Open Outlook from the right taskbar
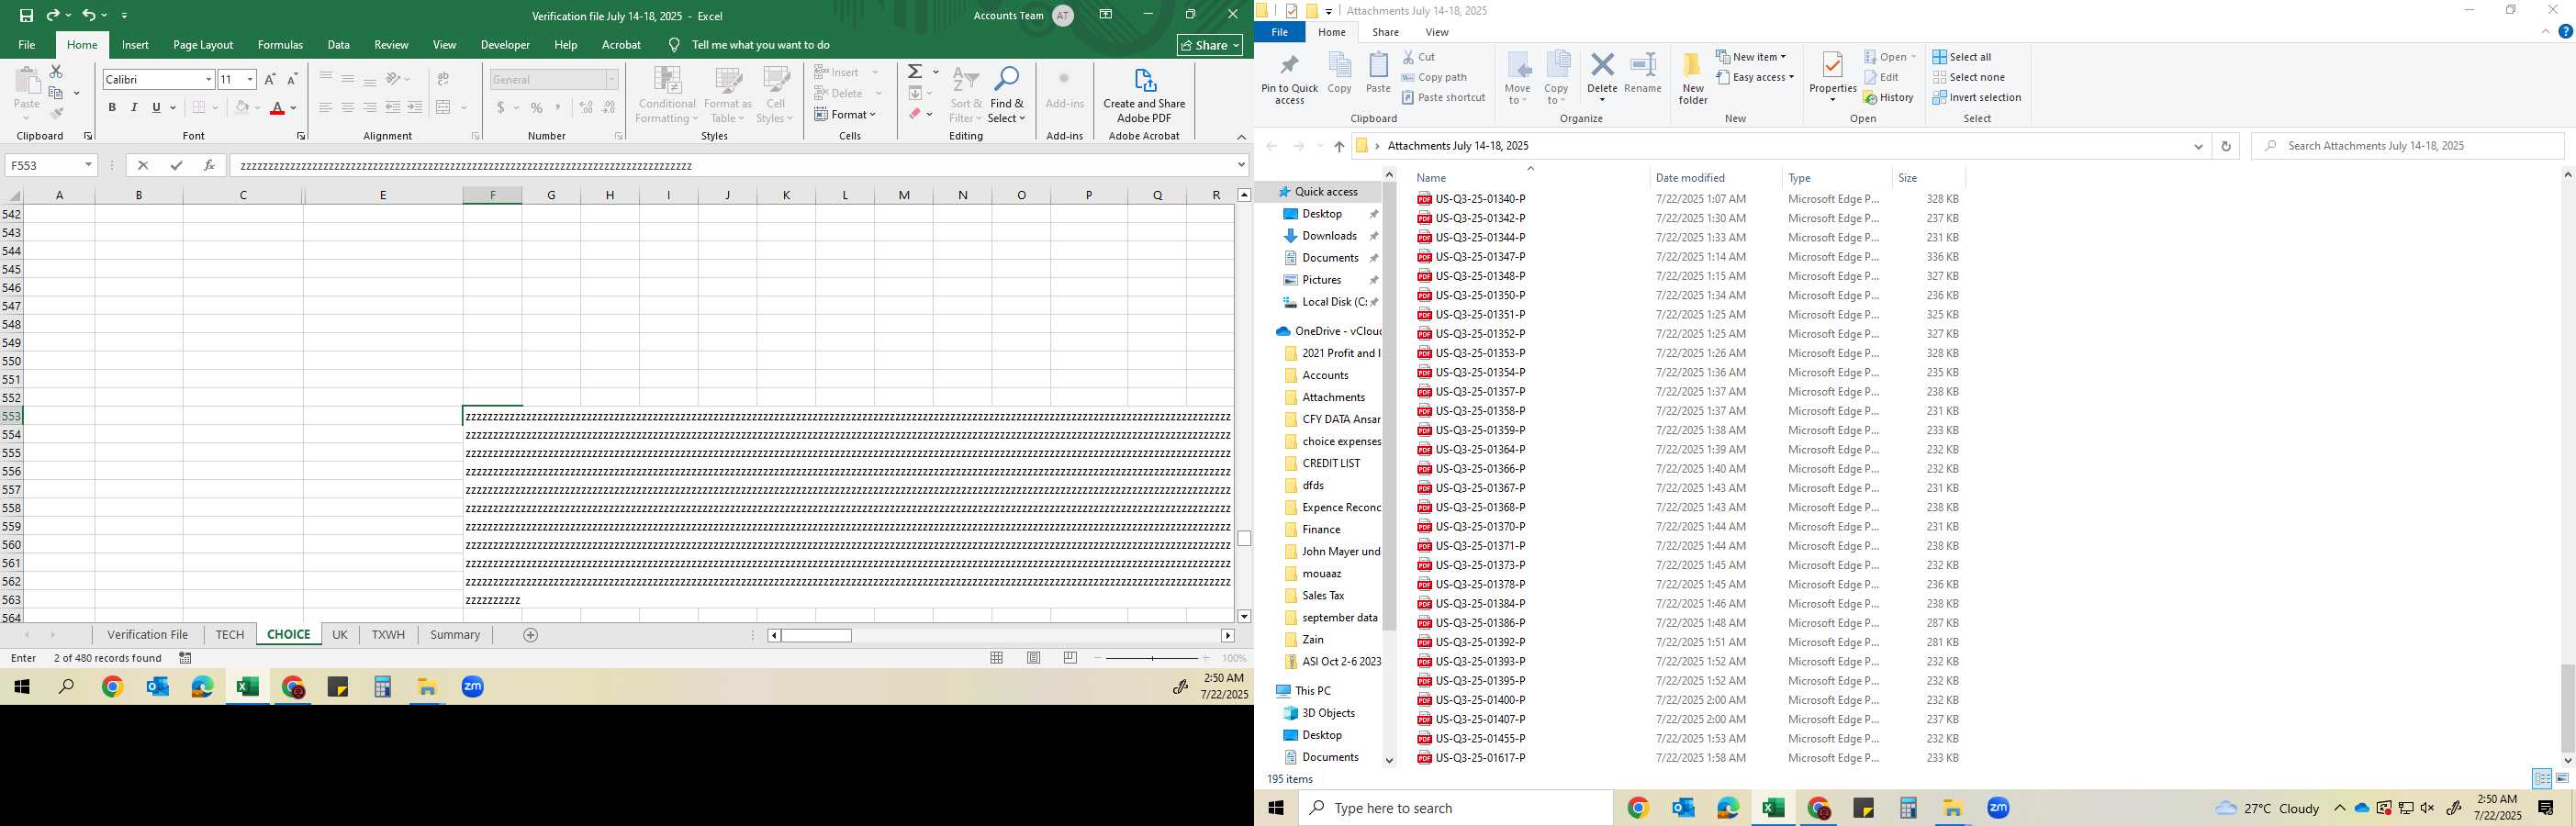The image size is (2576, 826). point(1683,808)
